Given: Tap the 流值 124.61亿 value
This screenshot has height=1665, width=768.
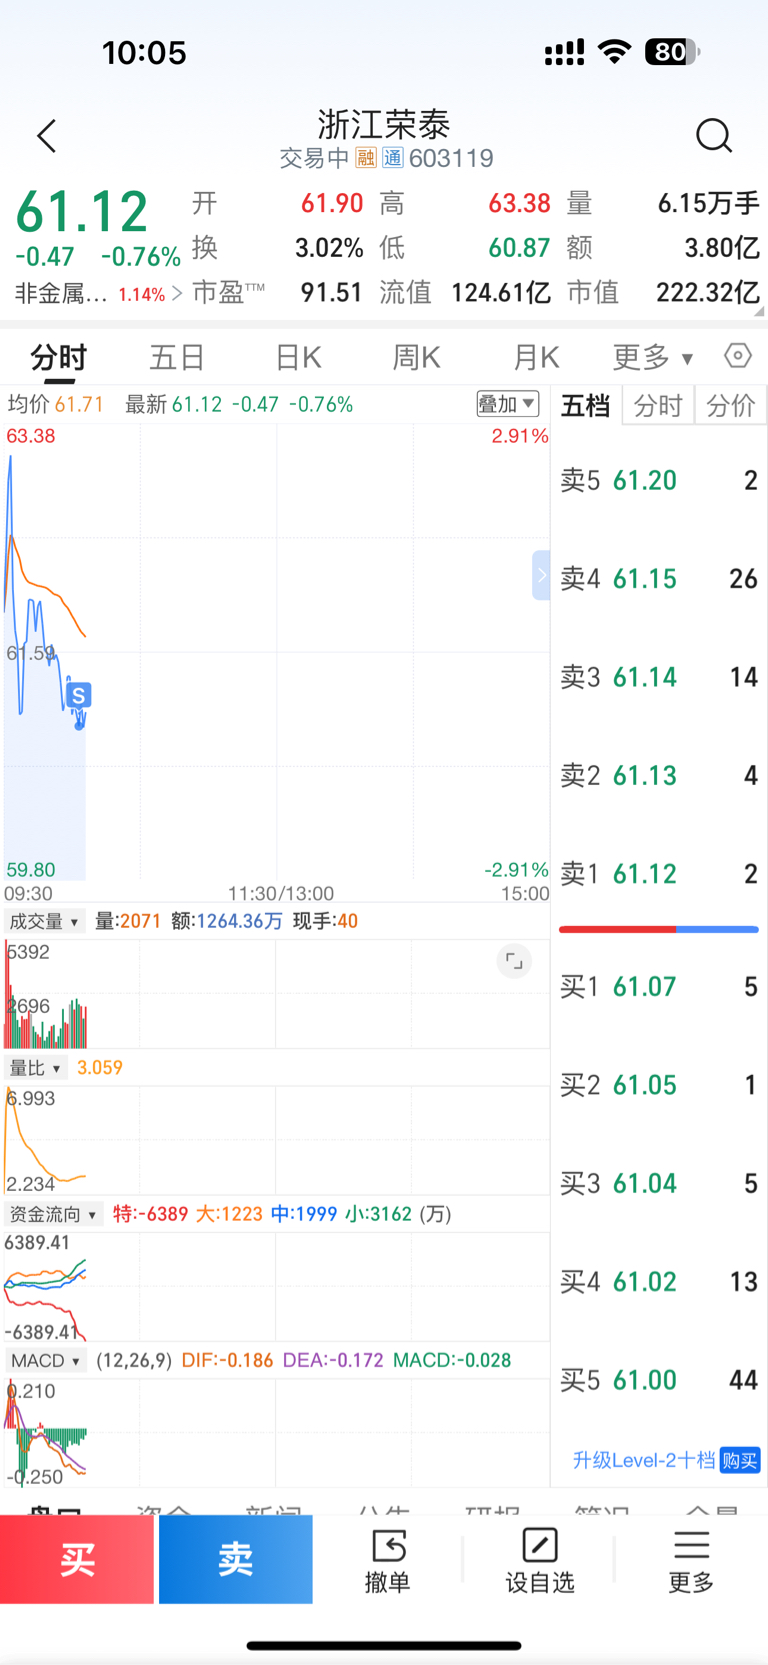Looking at the screenshot, I should tap(500, 292).
